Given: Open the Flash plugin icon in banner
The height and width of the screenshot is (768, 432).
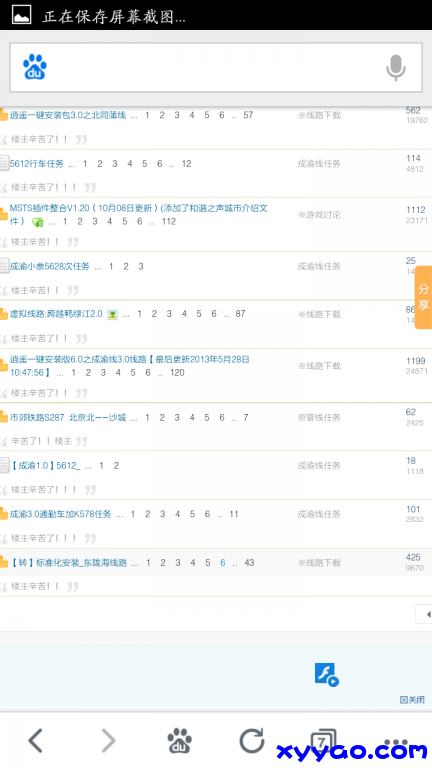Looking at the screenshot, I should 326,674.
